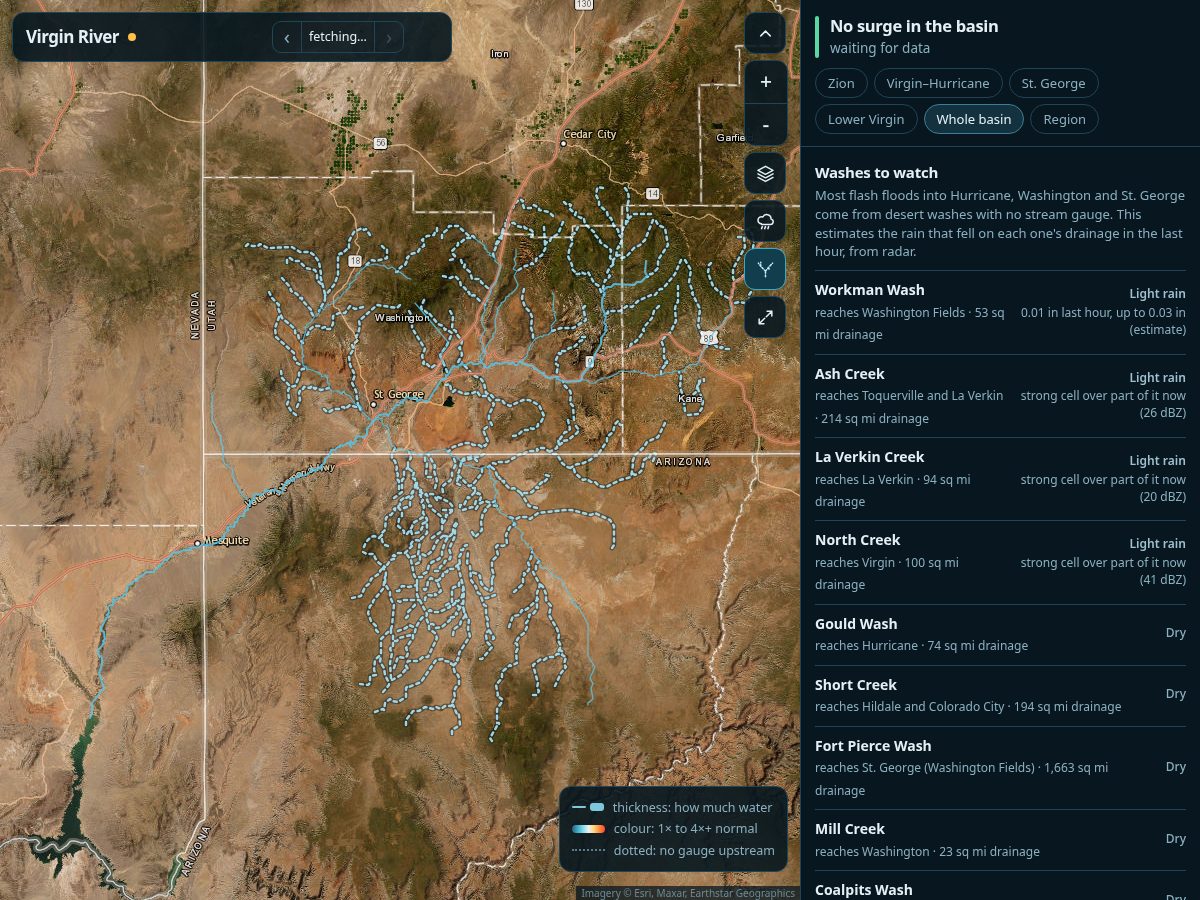Screen dimensions: 1200x900
Task: Open the North Creek row
Action: [1000, 562]
